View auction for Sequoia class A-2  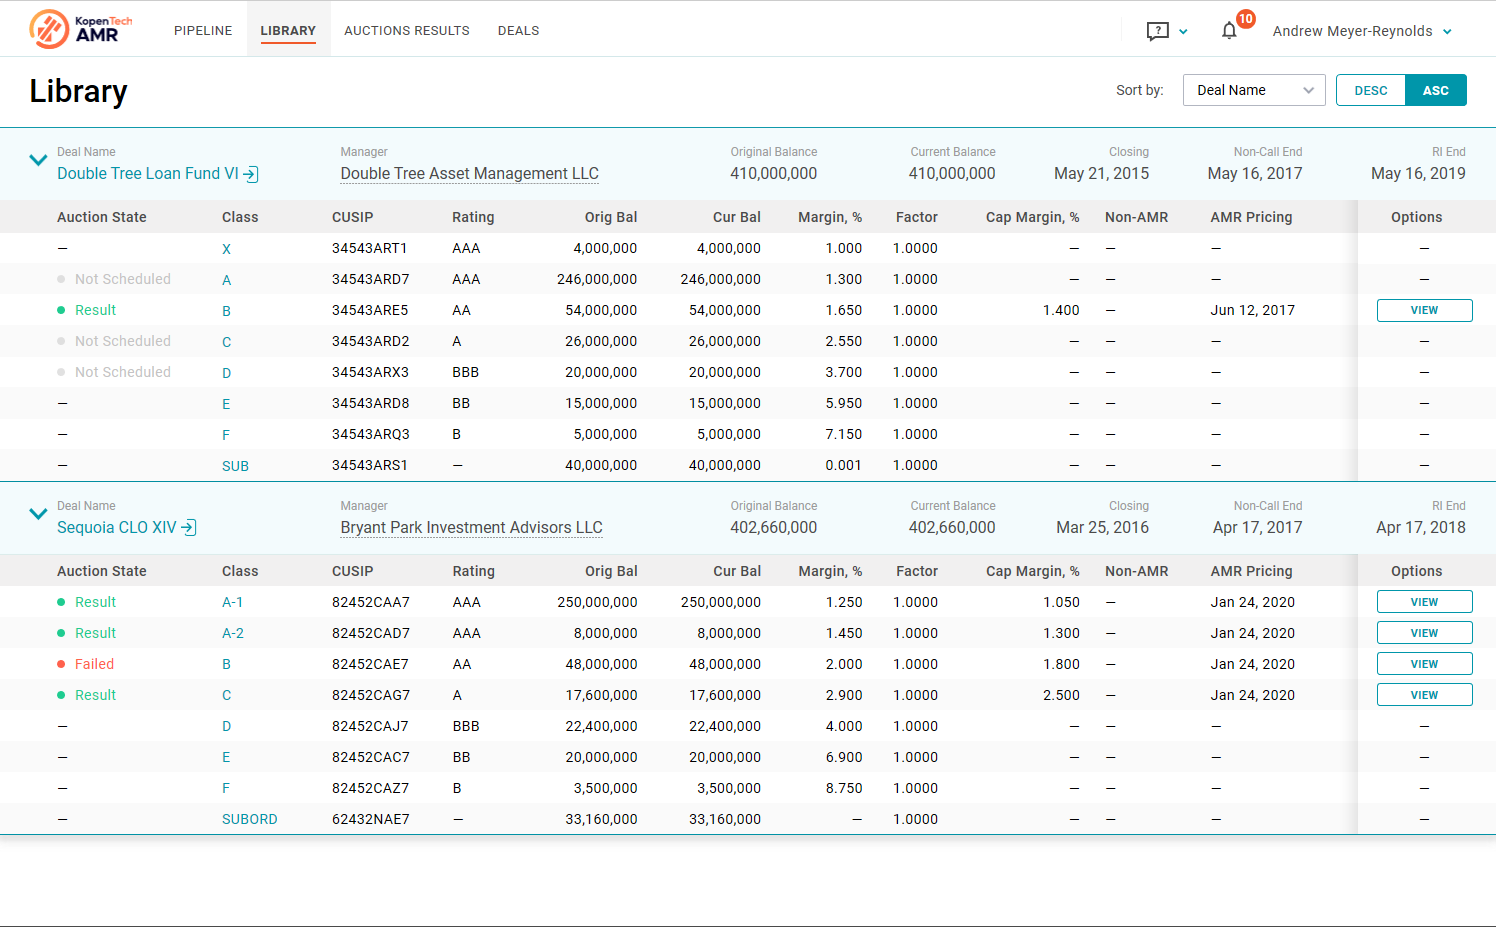coord(1424,633)
